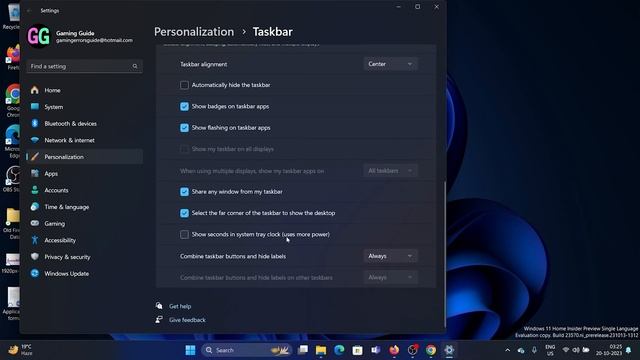Click the microphone tray icon

tap(534, 350)
